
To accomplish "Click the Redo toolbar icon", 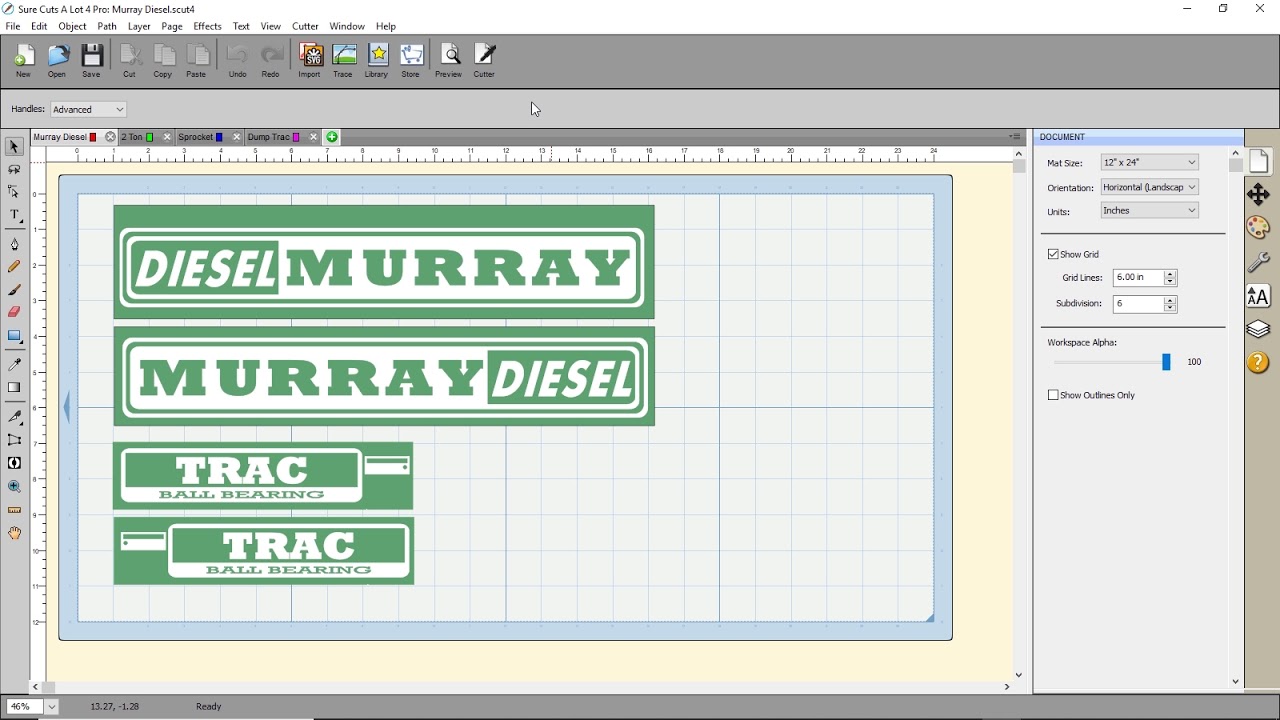I will 271,61.
